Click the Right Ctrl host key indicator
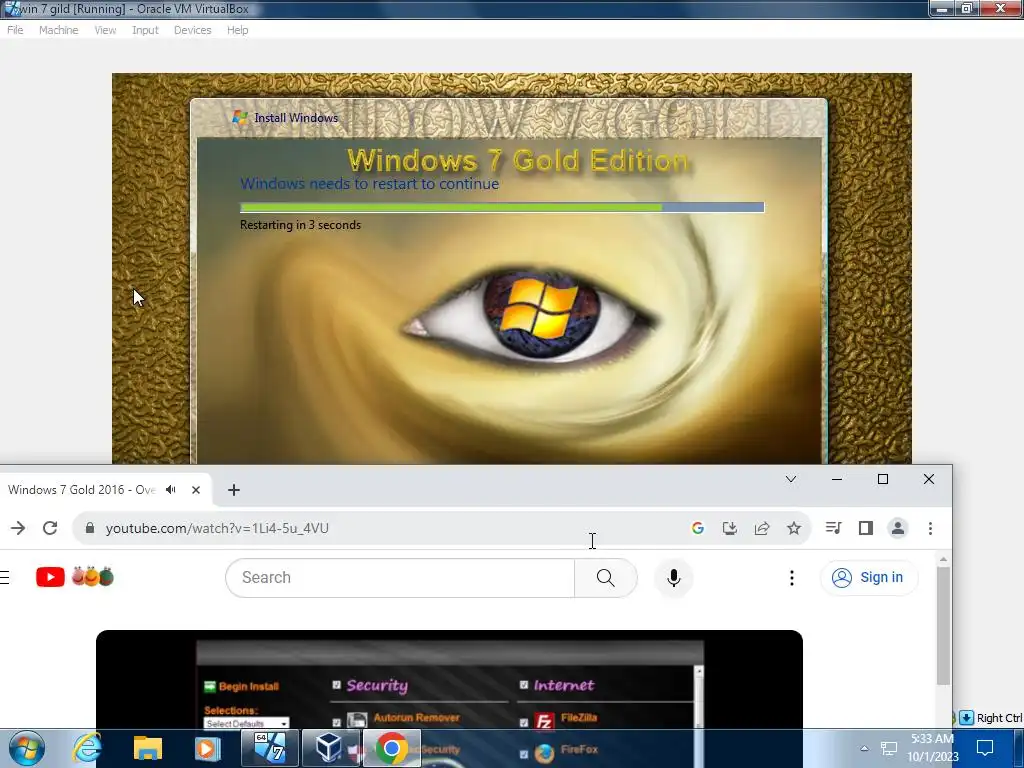The height and width of the screenshot is (768, 1024). (x=999, y=718)
